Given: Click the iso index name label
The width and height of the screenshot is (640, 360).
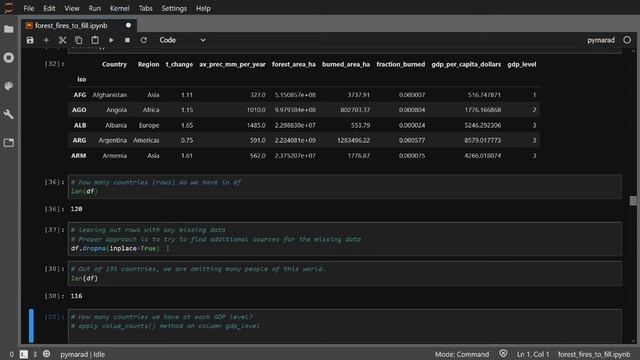Looking at the screenshot, I should pos(82,79).
